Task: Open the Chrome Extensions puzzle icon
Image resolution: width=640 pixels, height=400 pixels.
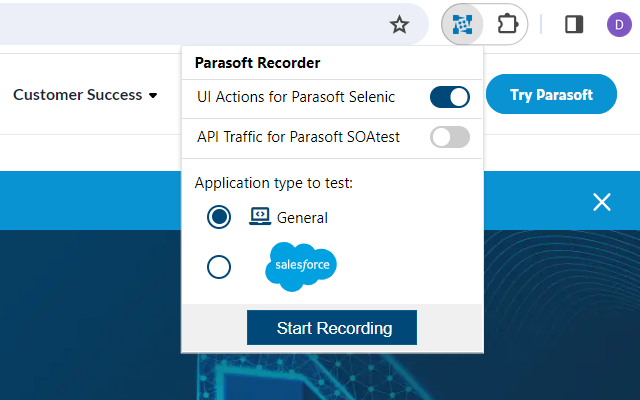Action: pos(508,24)
